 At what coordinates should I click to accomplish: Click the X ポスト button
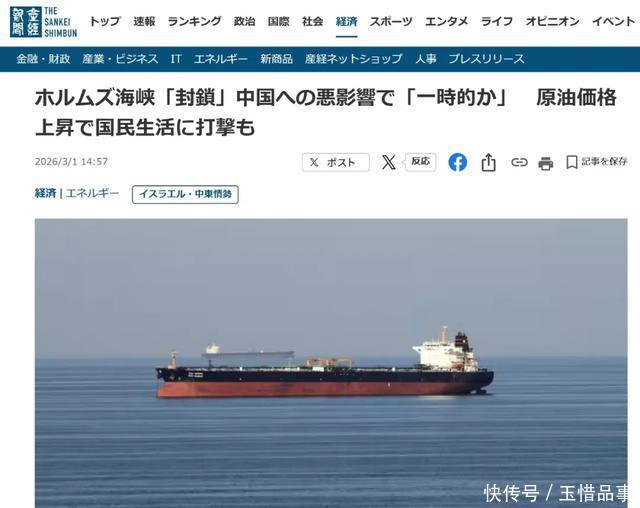336,162
